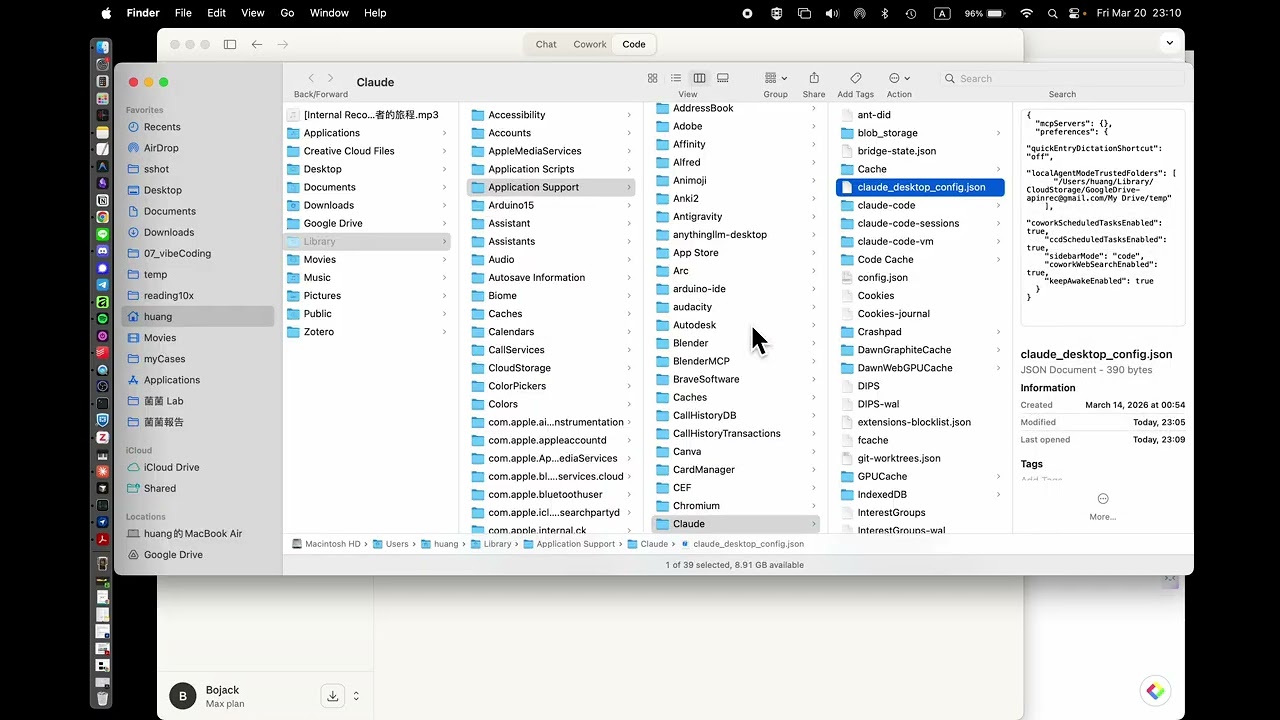Select the com.apple.bluetoothuser folder
Screen dimensions: 1280x720
pos(545,494)
